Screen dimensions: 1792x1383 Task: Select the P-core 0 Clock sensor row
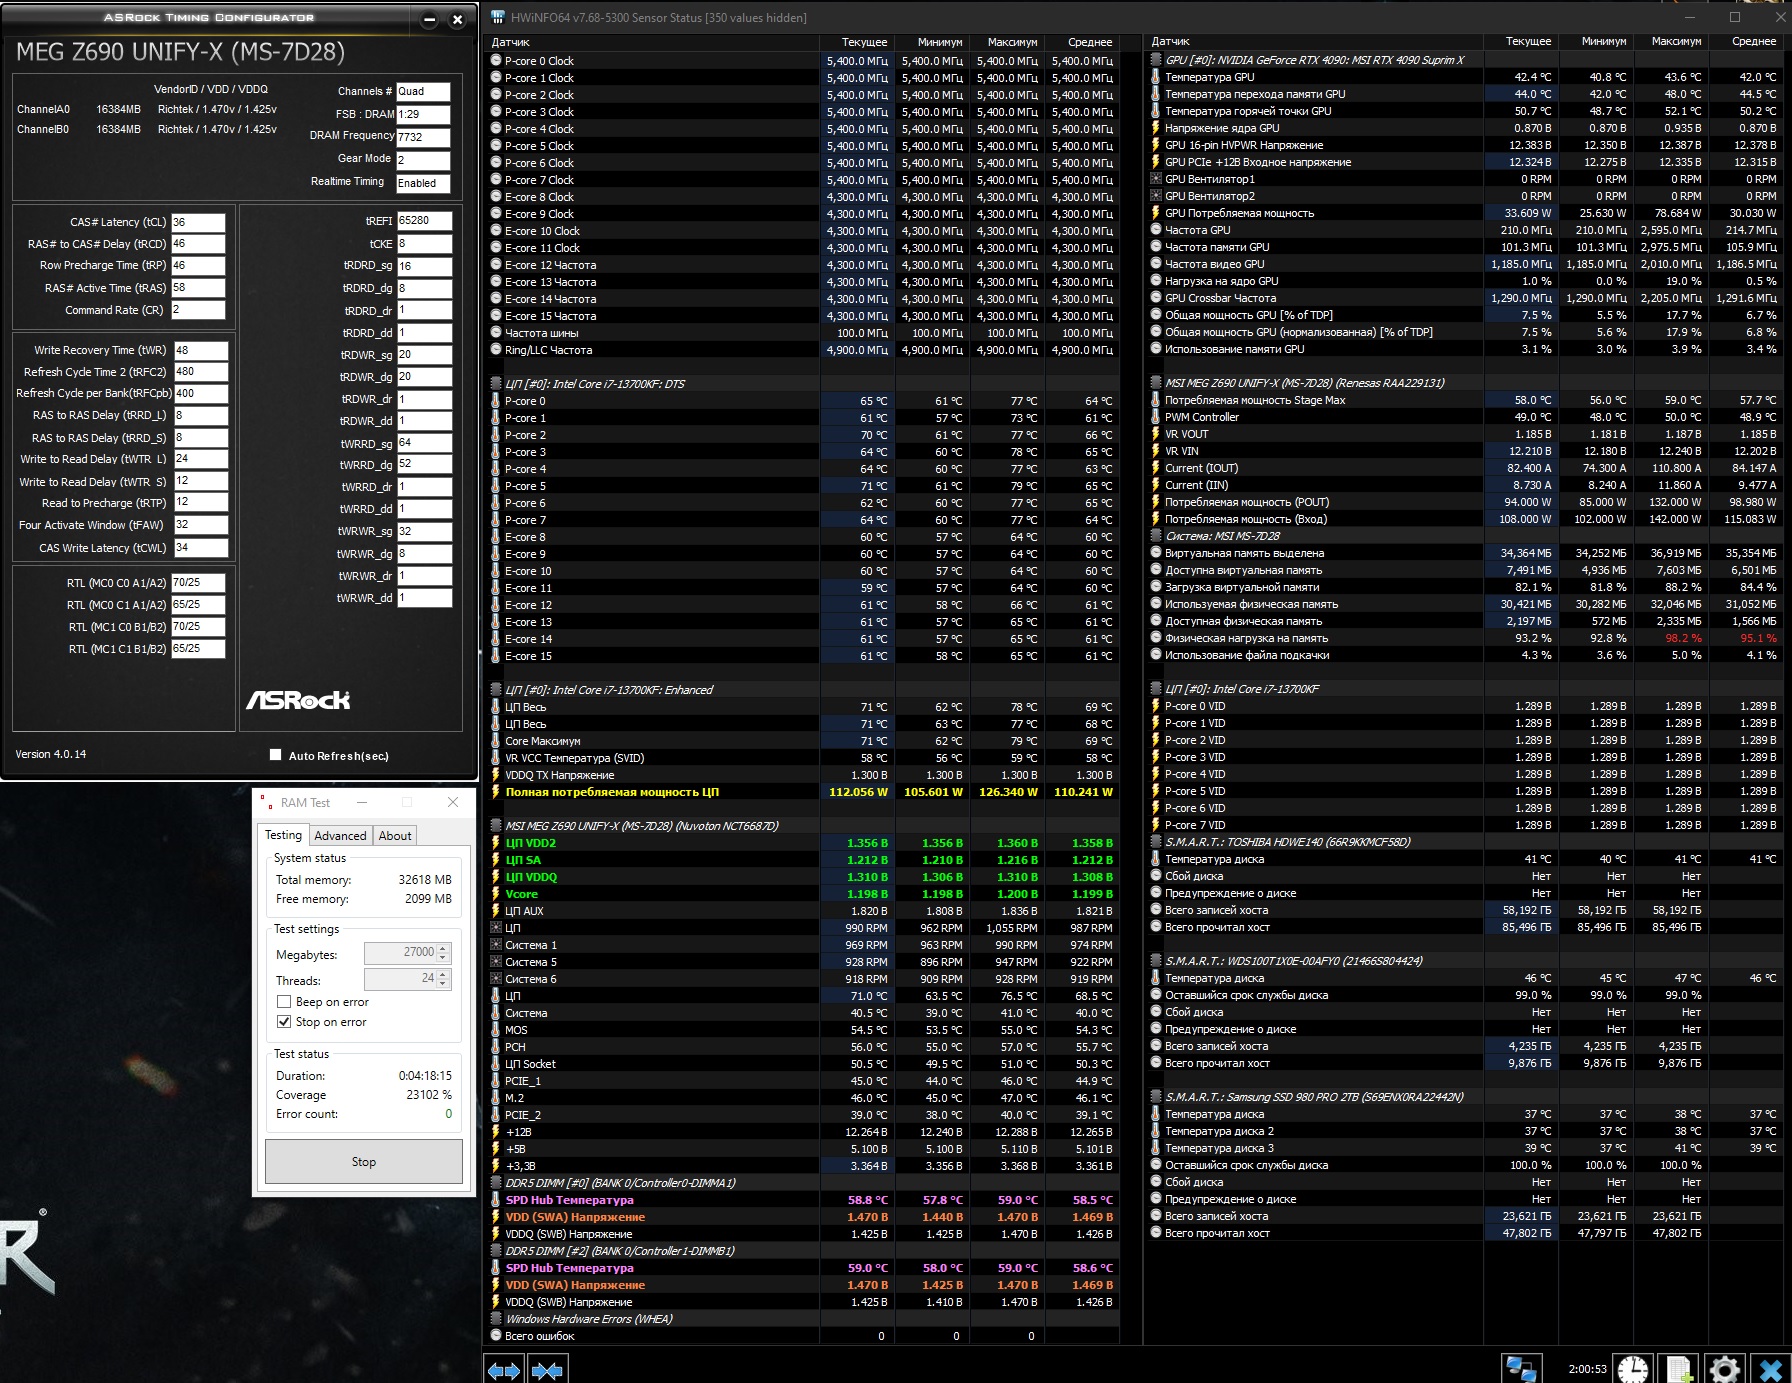pyautogui.click(x=802, y=61)
